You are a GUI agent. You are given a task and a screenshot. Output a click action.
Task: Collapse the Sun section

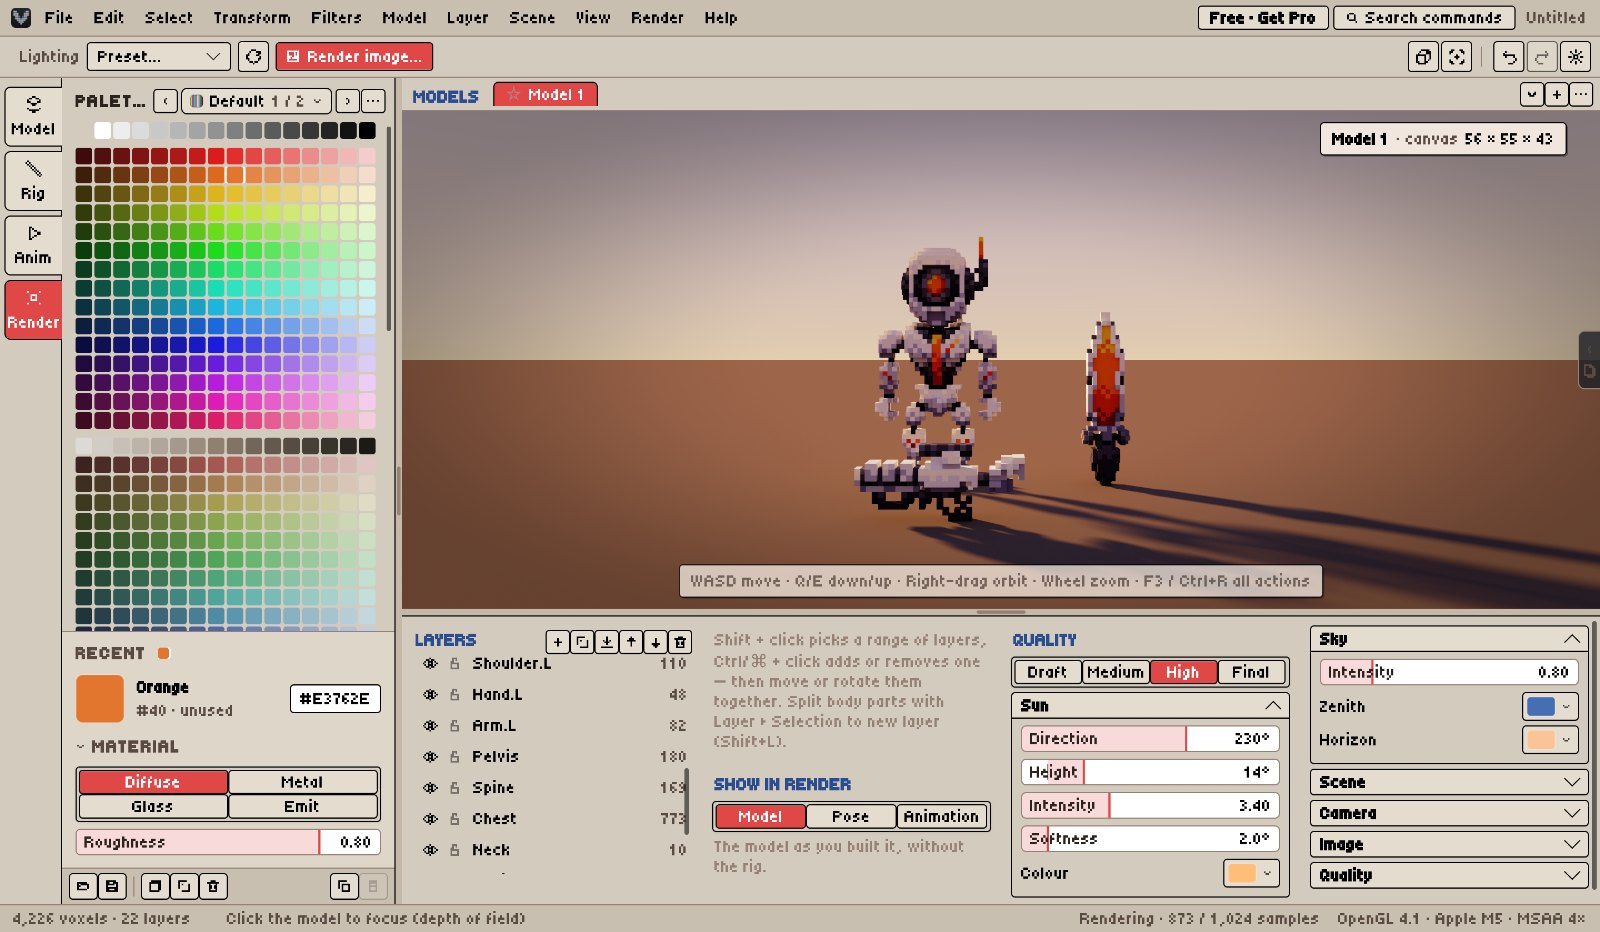[1150, 706]
